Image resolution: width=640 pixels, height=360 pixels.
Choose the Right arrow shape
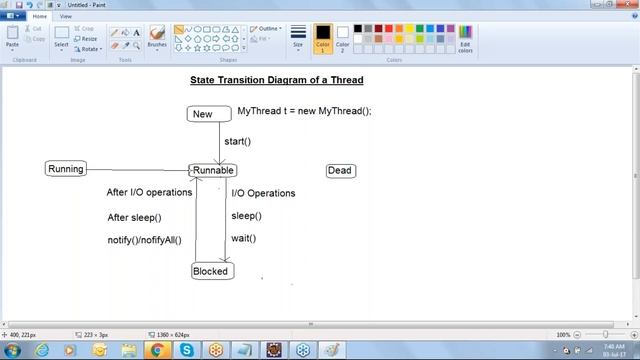[216, 39]
